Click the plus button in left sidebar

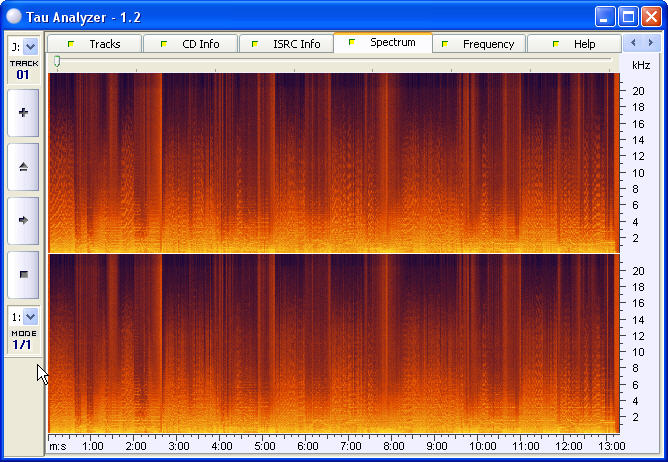click(x=24, y=113)
